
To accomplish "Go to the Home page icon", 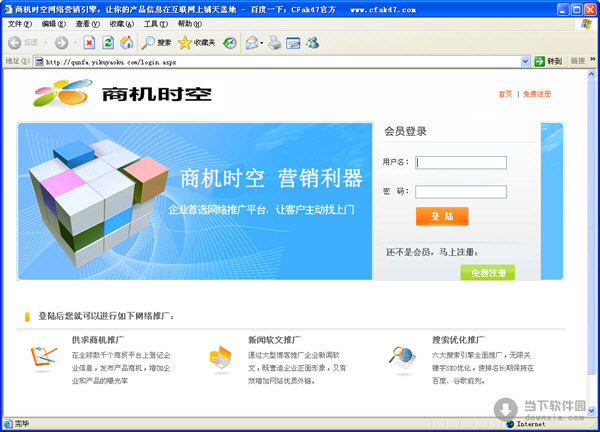I will coord(127,42).
